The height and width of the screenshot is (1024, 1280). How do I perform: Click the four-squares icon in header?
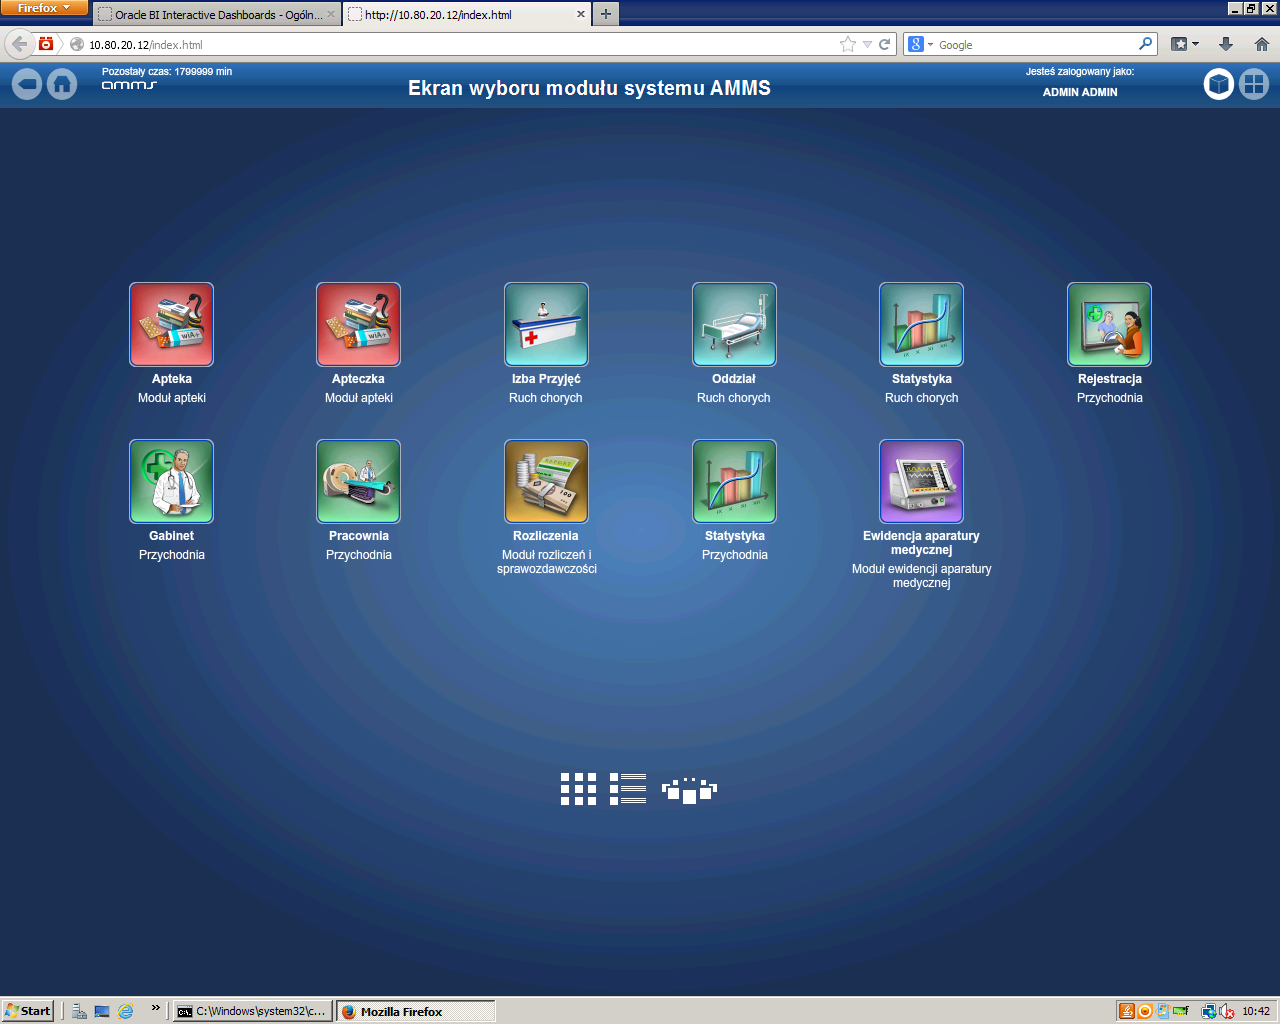click(x=1254, y=84)
